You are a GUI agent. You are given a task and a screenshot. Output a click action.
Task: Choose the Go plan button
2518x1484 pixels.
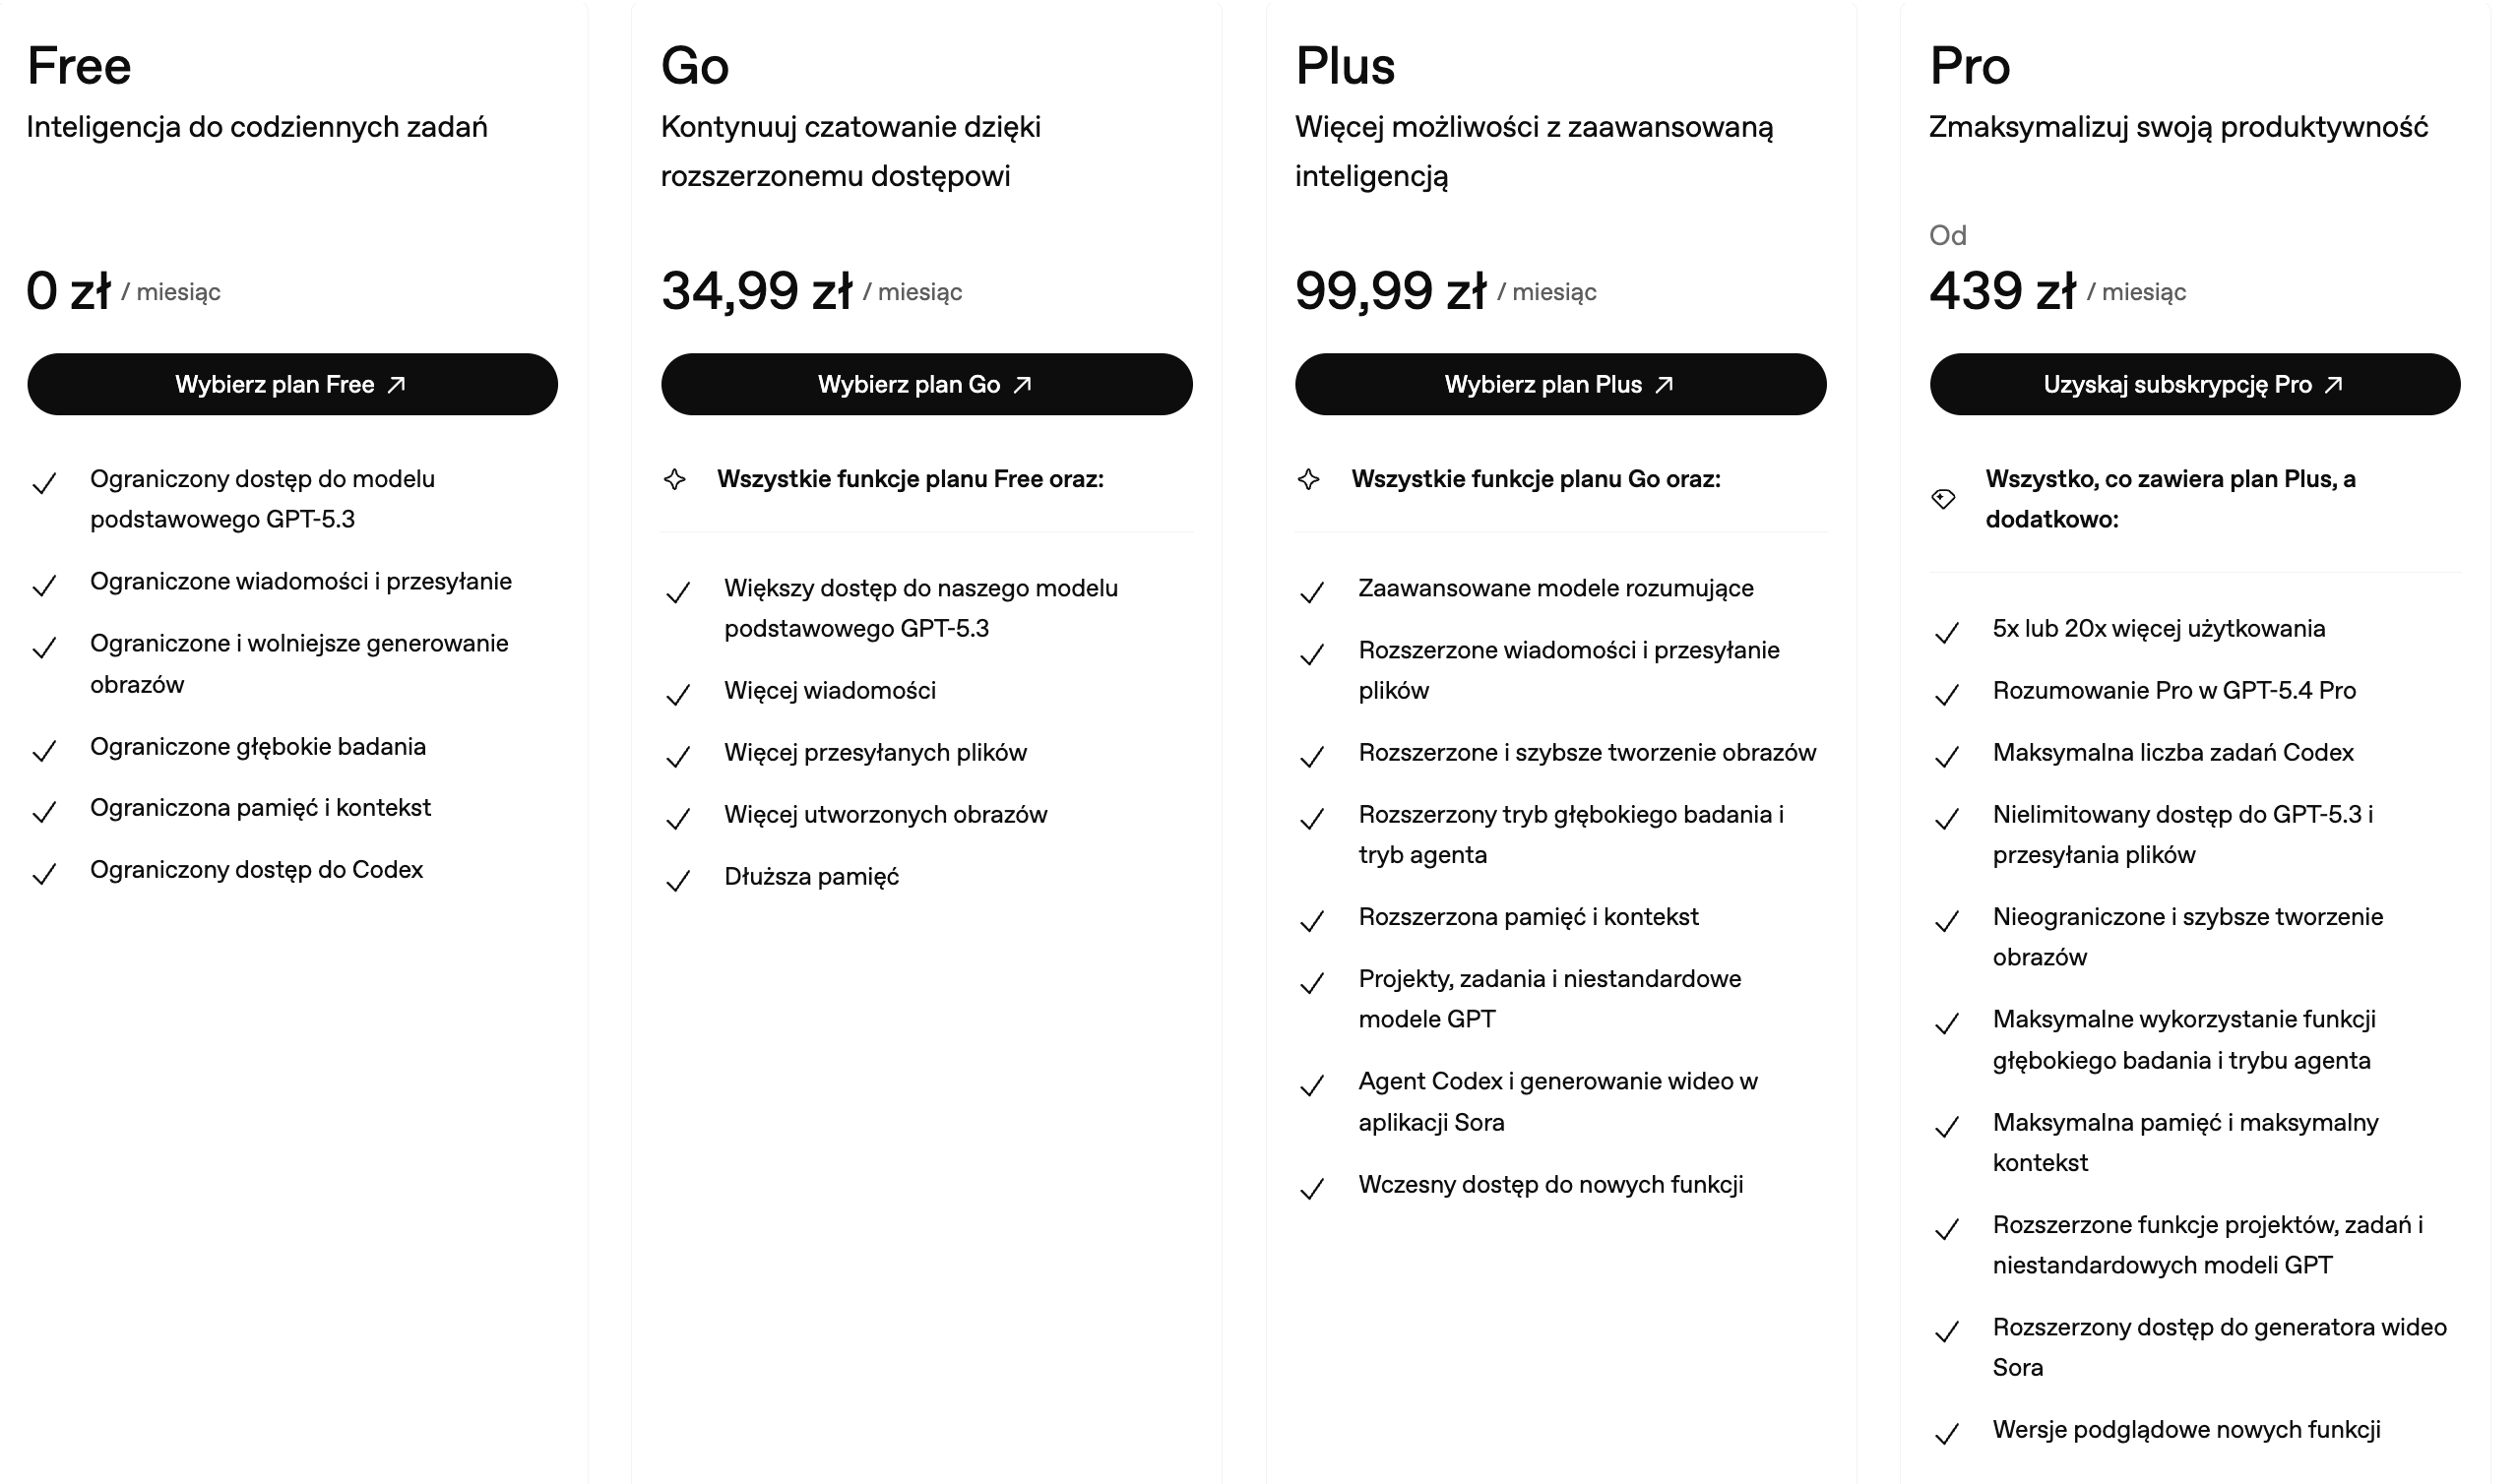tap(926, 384)
